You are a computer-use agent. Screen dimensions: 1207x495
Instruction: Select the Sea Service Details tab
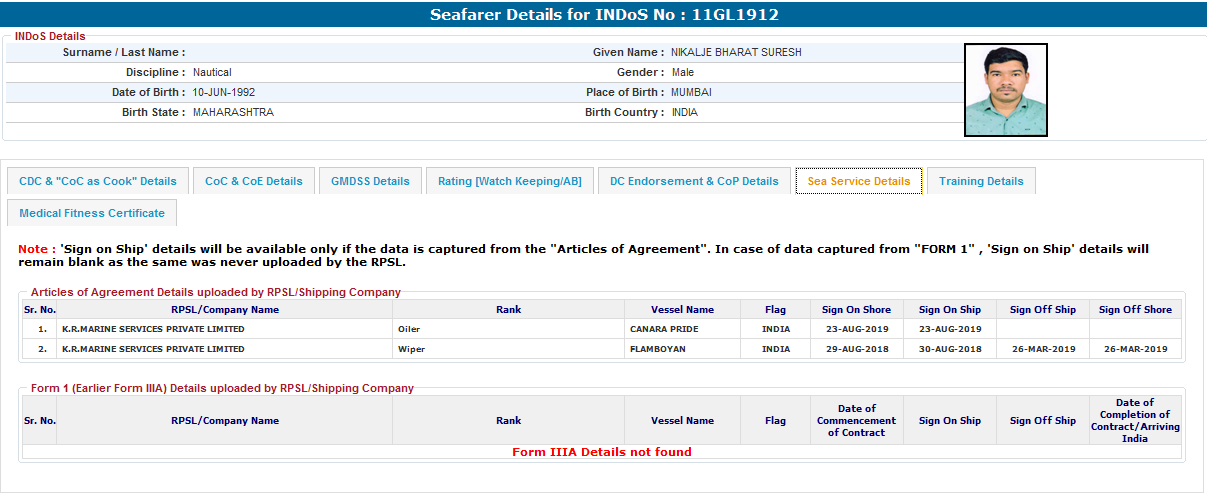859,181
